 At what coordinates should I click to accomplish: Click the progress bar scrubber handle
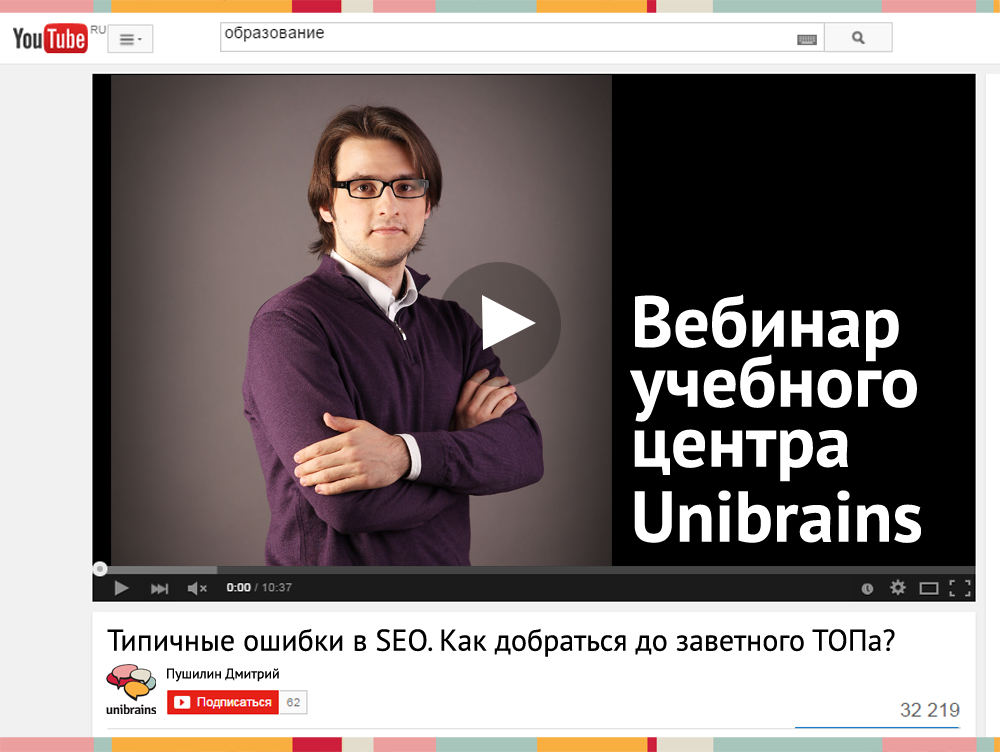[99, 569]
